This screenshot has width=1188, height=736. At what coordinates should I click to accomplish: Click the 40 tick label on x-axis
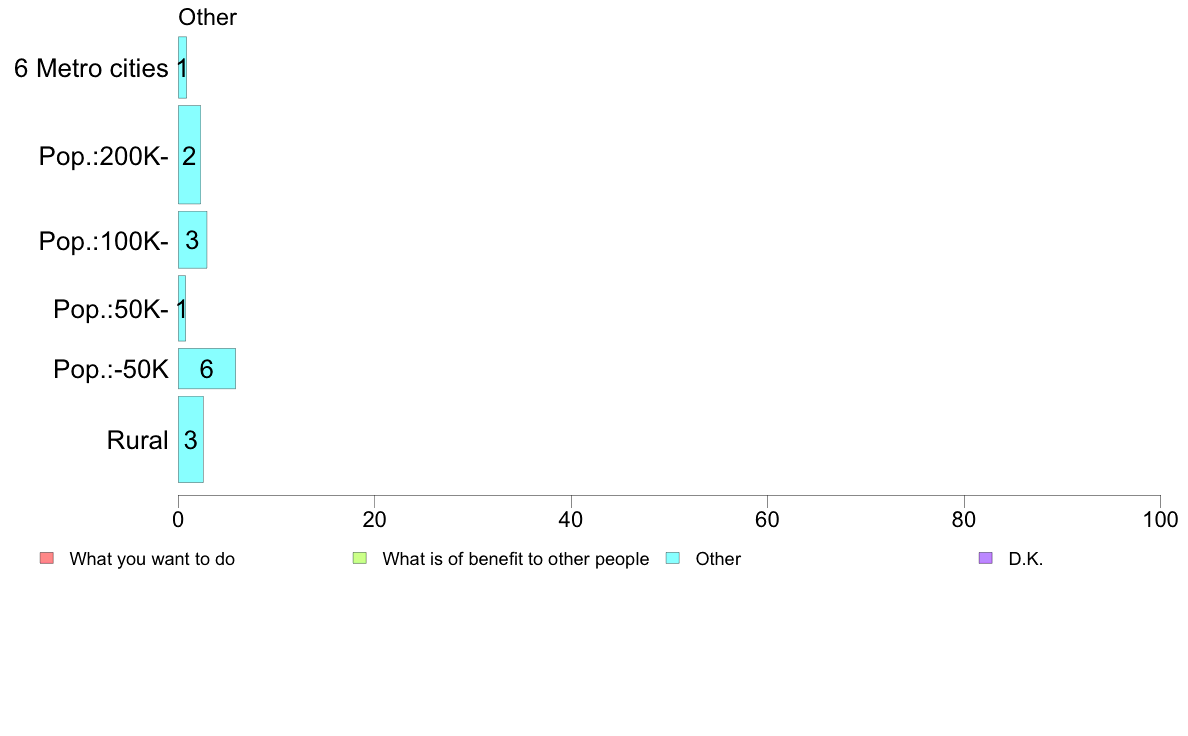coord(571,519)
